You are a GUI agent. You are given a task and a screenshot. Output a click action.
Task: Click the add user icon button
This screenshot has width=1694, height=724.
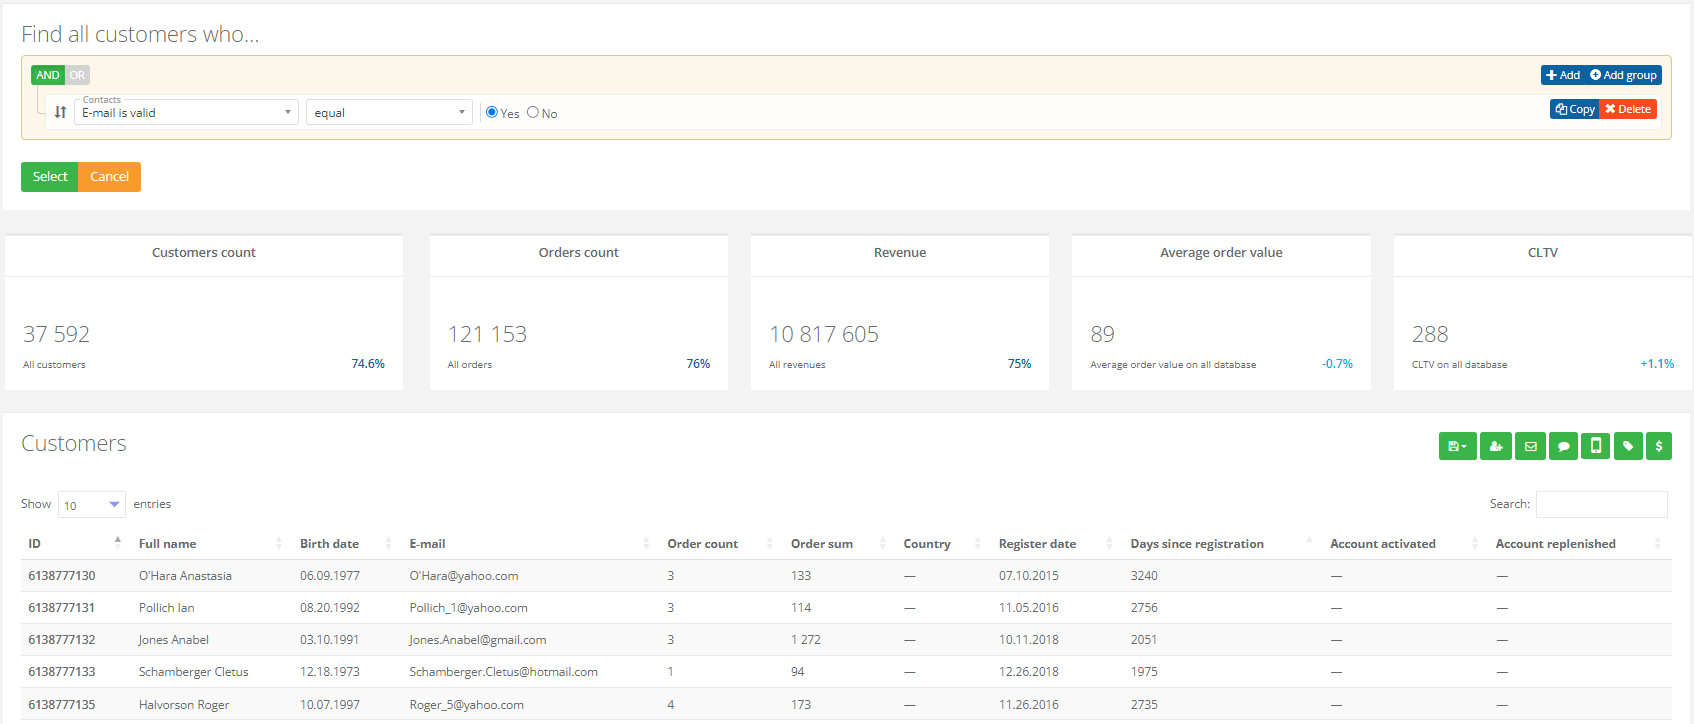[x=1496, y=446]
